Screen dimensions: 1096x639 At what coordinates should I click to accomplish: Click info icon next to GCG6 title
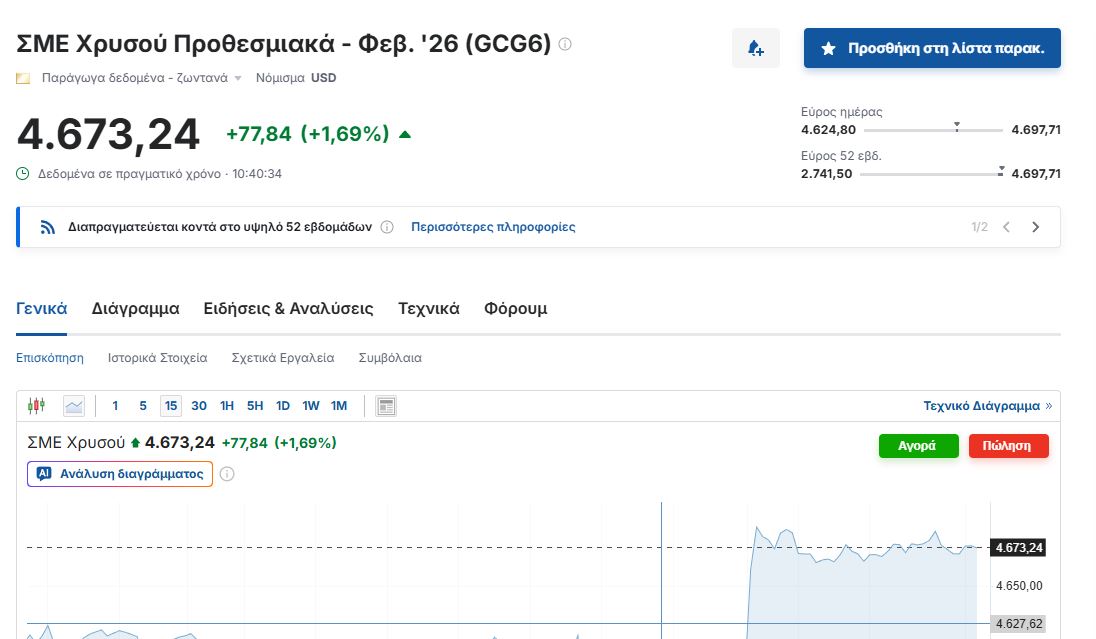coord(565,44)
